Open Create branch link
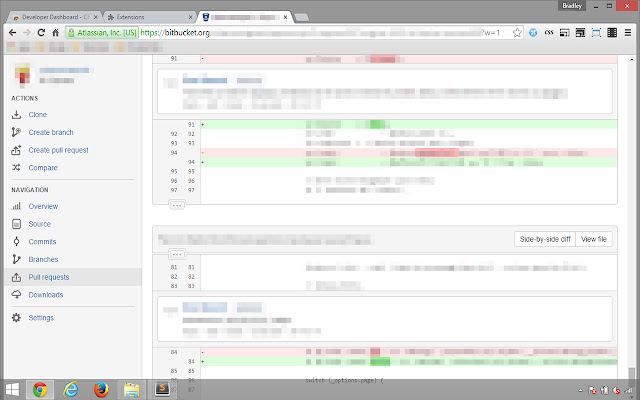Screen dimensions: 640x400 51,132
